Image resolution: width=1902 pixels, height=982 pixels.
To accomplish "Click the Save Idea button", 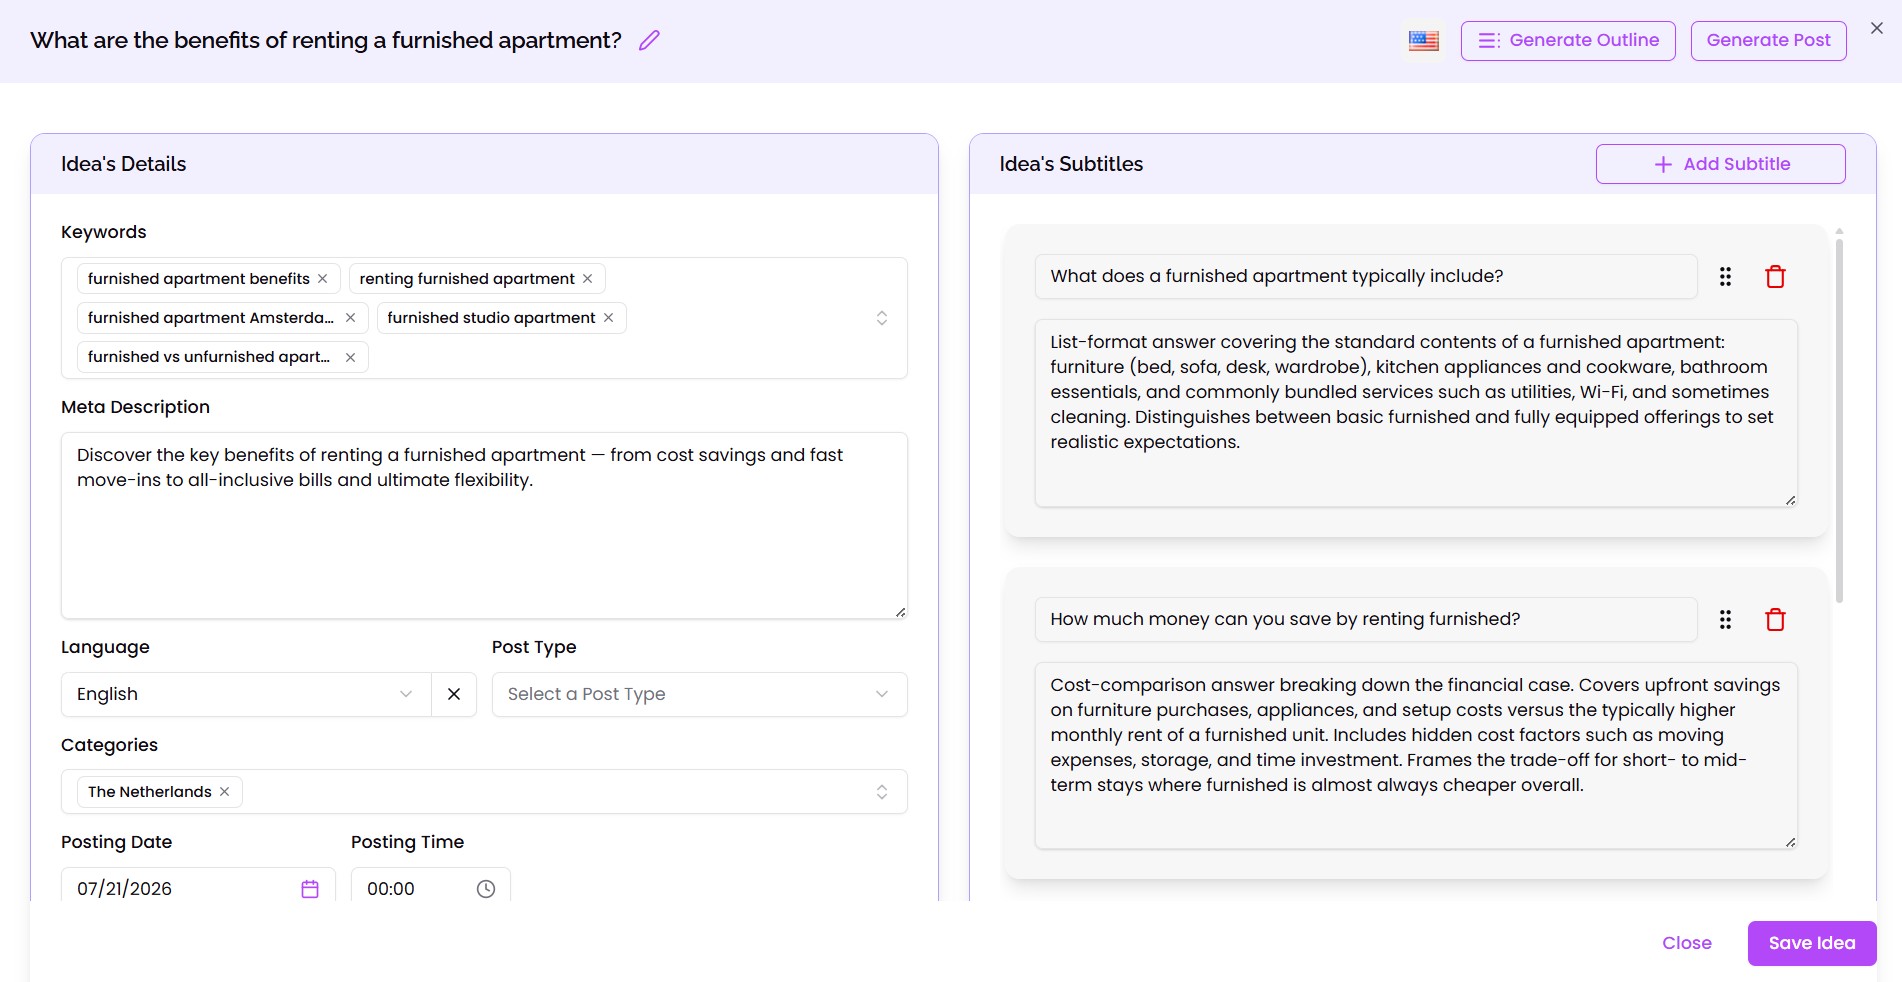I will [1812, 943].
